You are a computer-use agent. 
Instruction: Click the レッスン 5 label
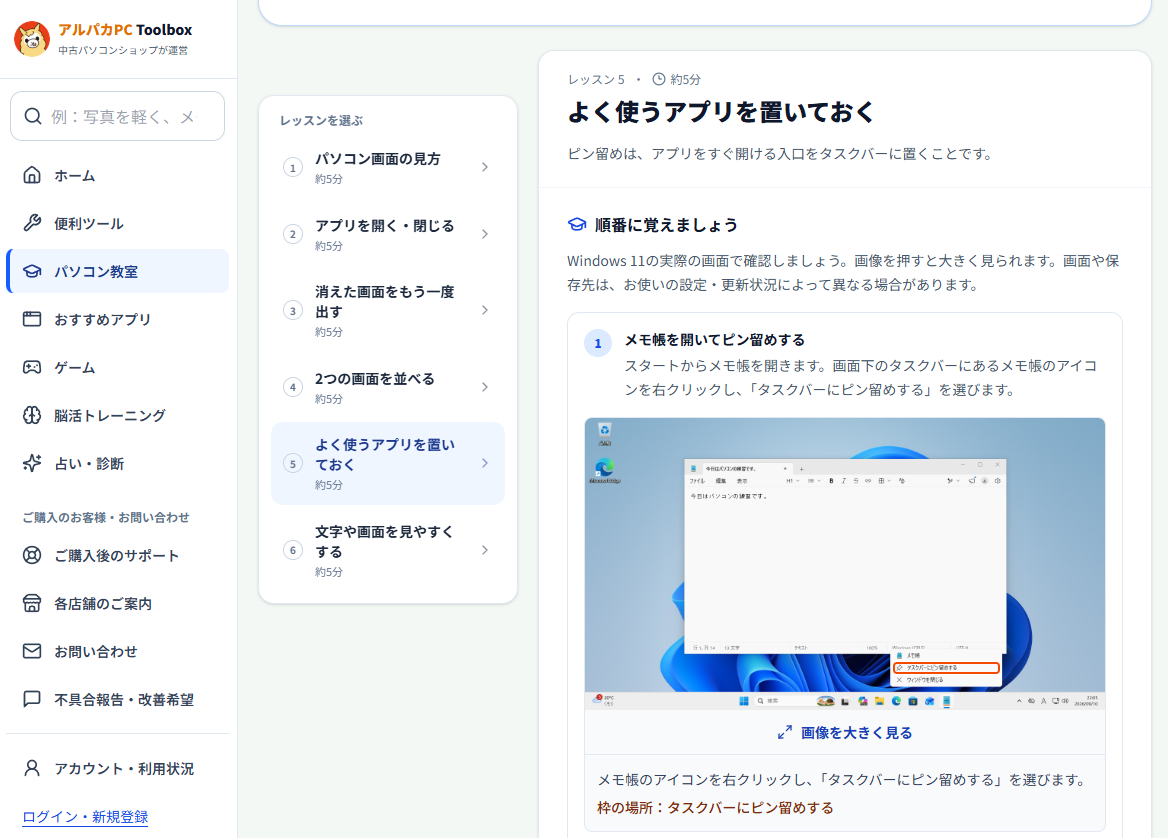point(597,79)
